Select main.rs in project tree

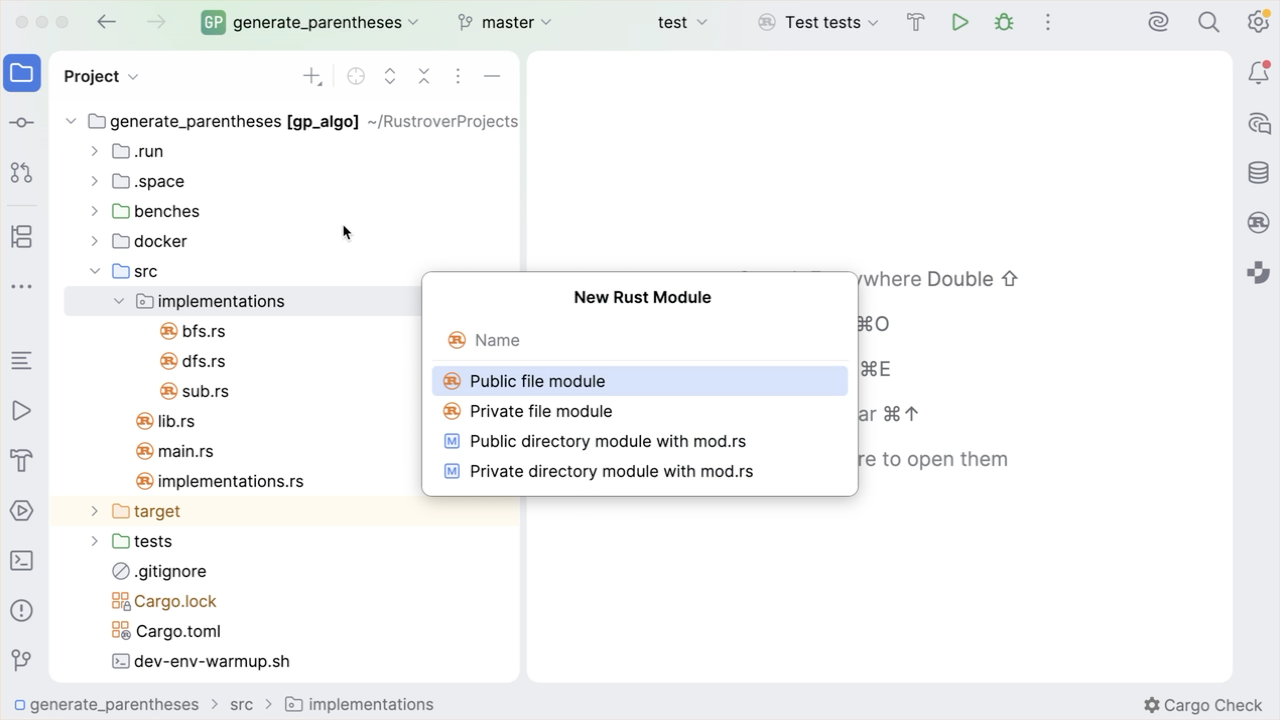pyautogui.click(x=185, y=451)
